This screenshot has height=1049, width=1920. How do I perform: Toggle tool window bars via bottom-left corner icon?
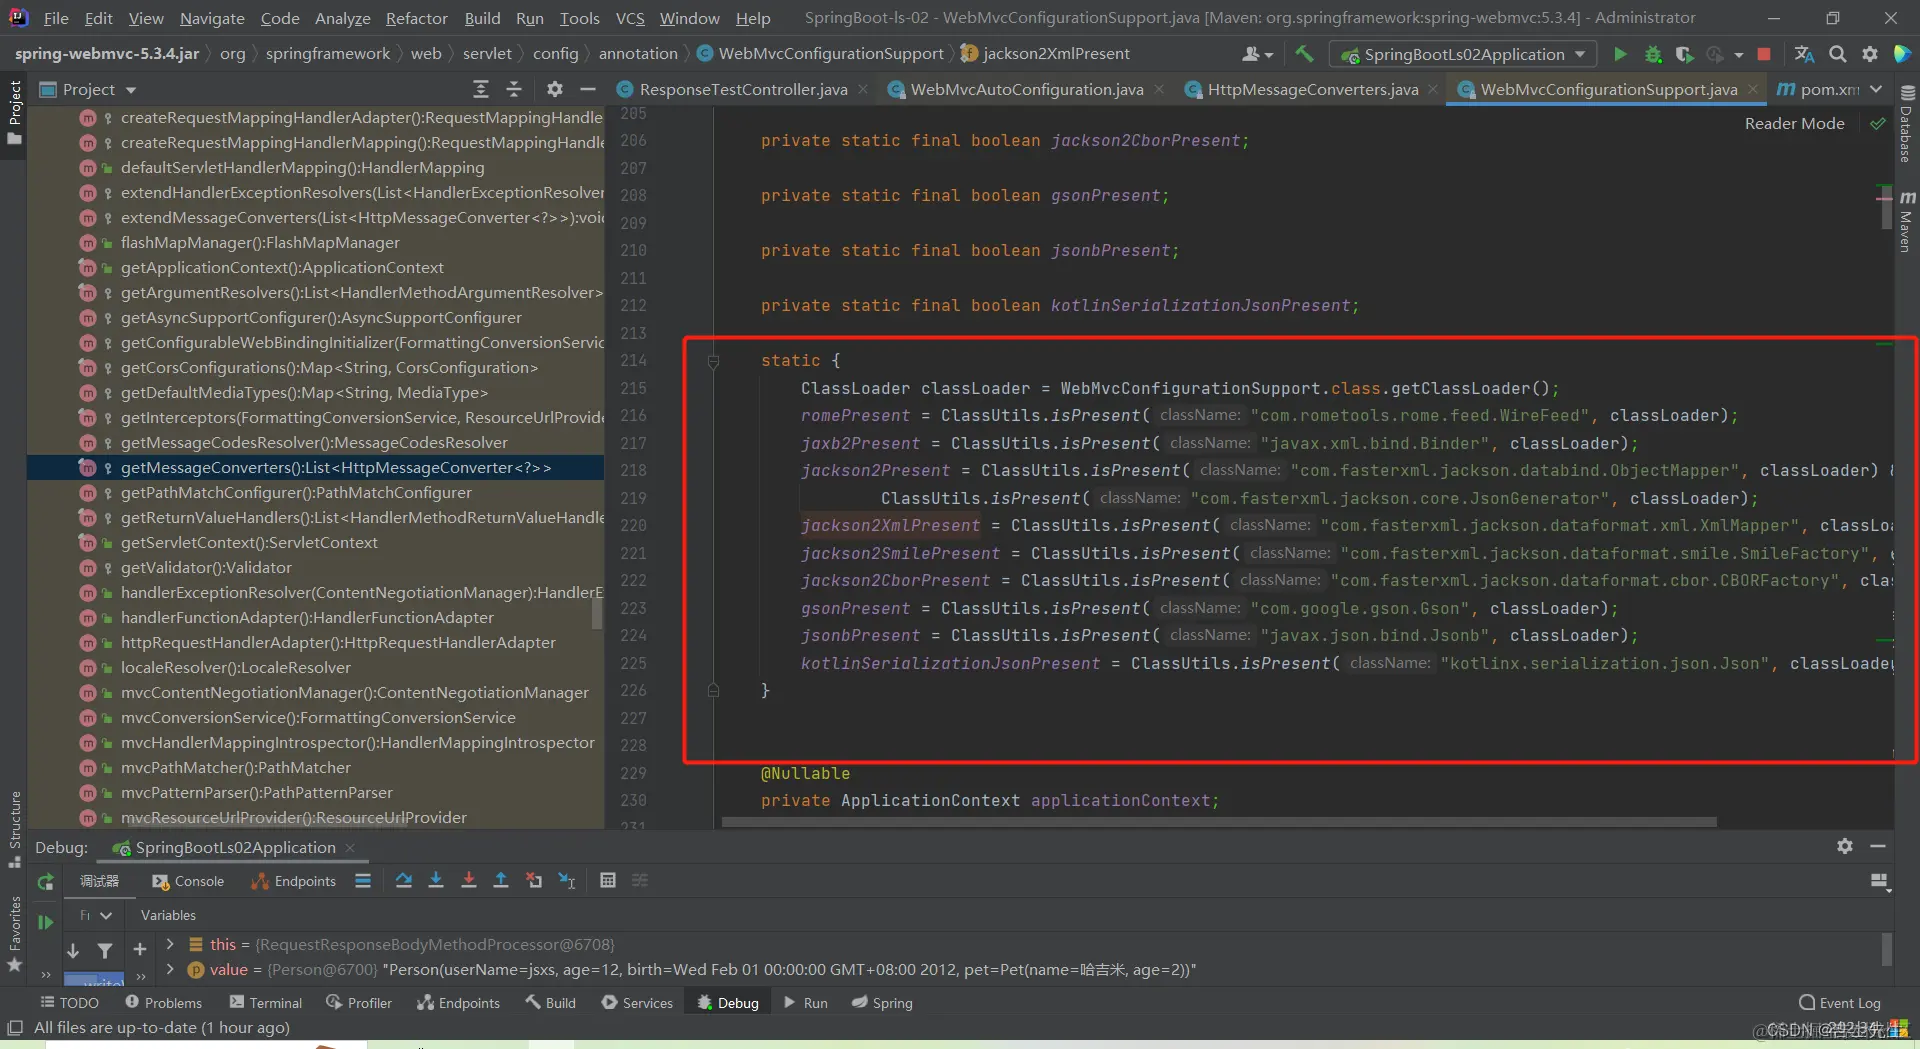[x=14, y=1027]
